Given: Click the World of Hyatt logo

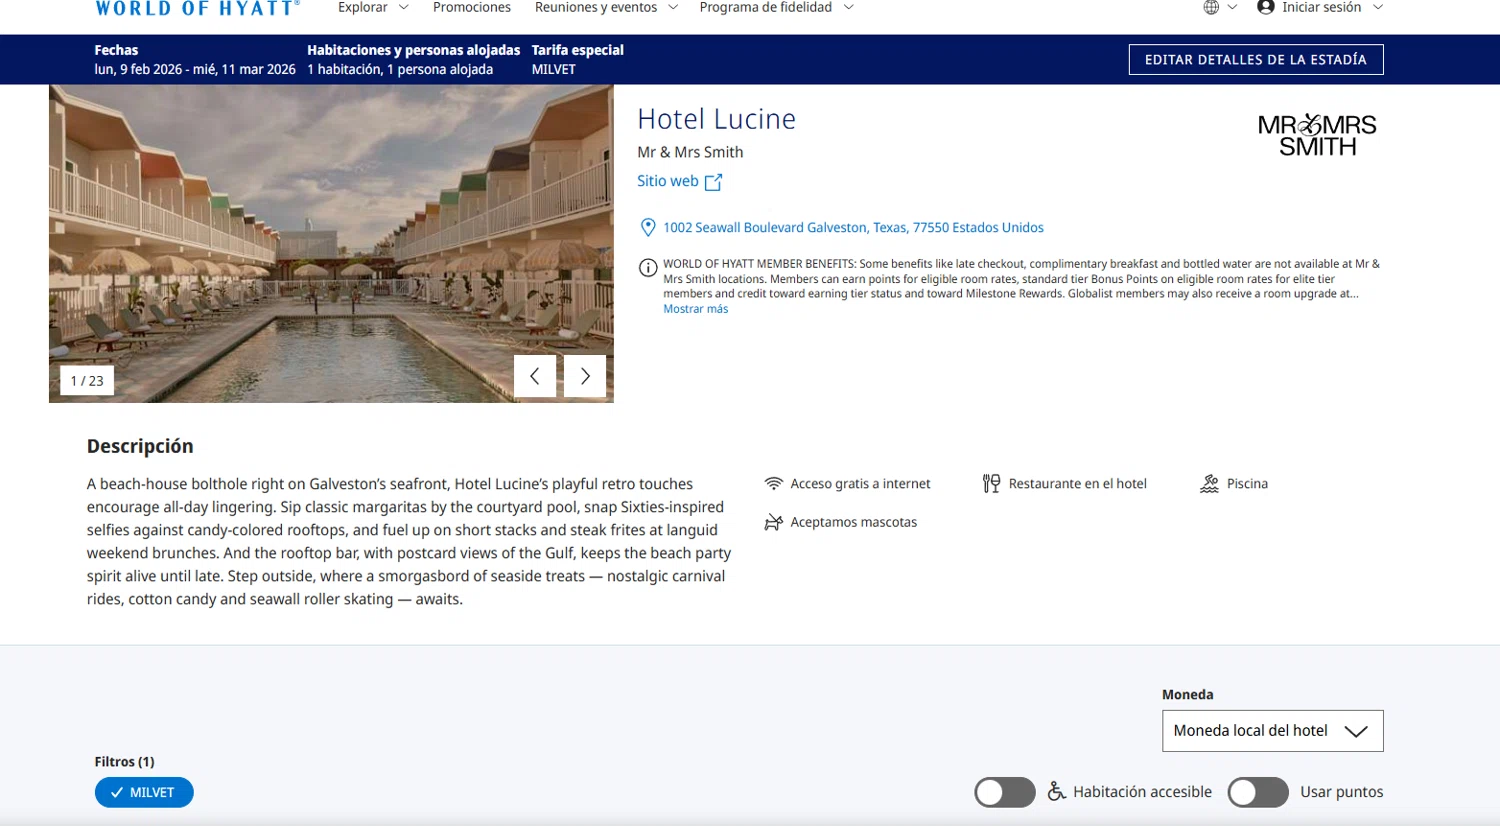Looking at the screenshot, I should coord(197,8).
